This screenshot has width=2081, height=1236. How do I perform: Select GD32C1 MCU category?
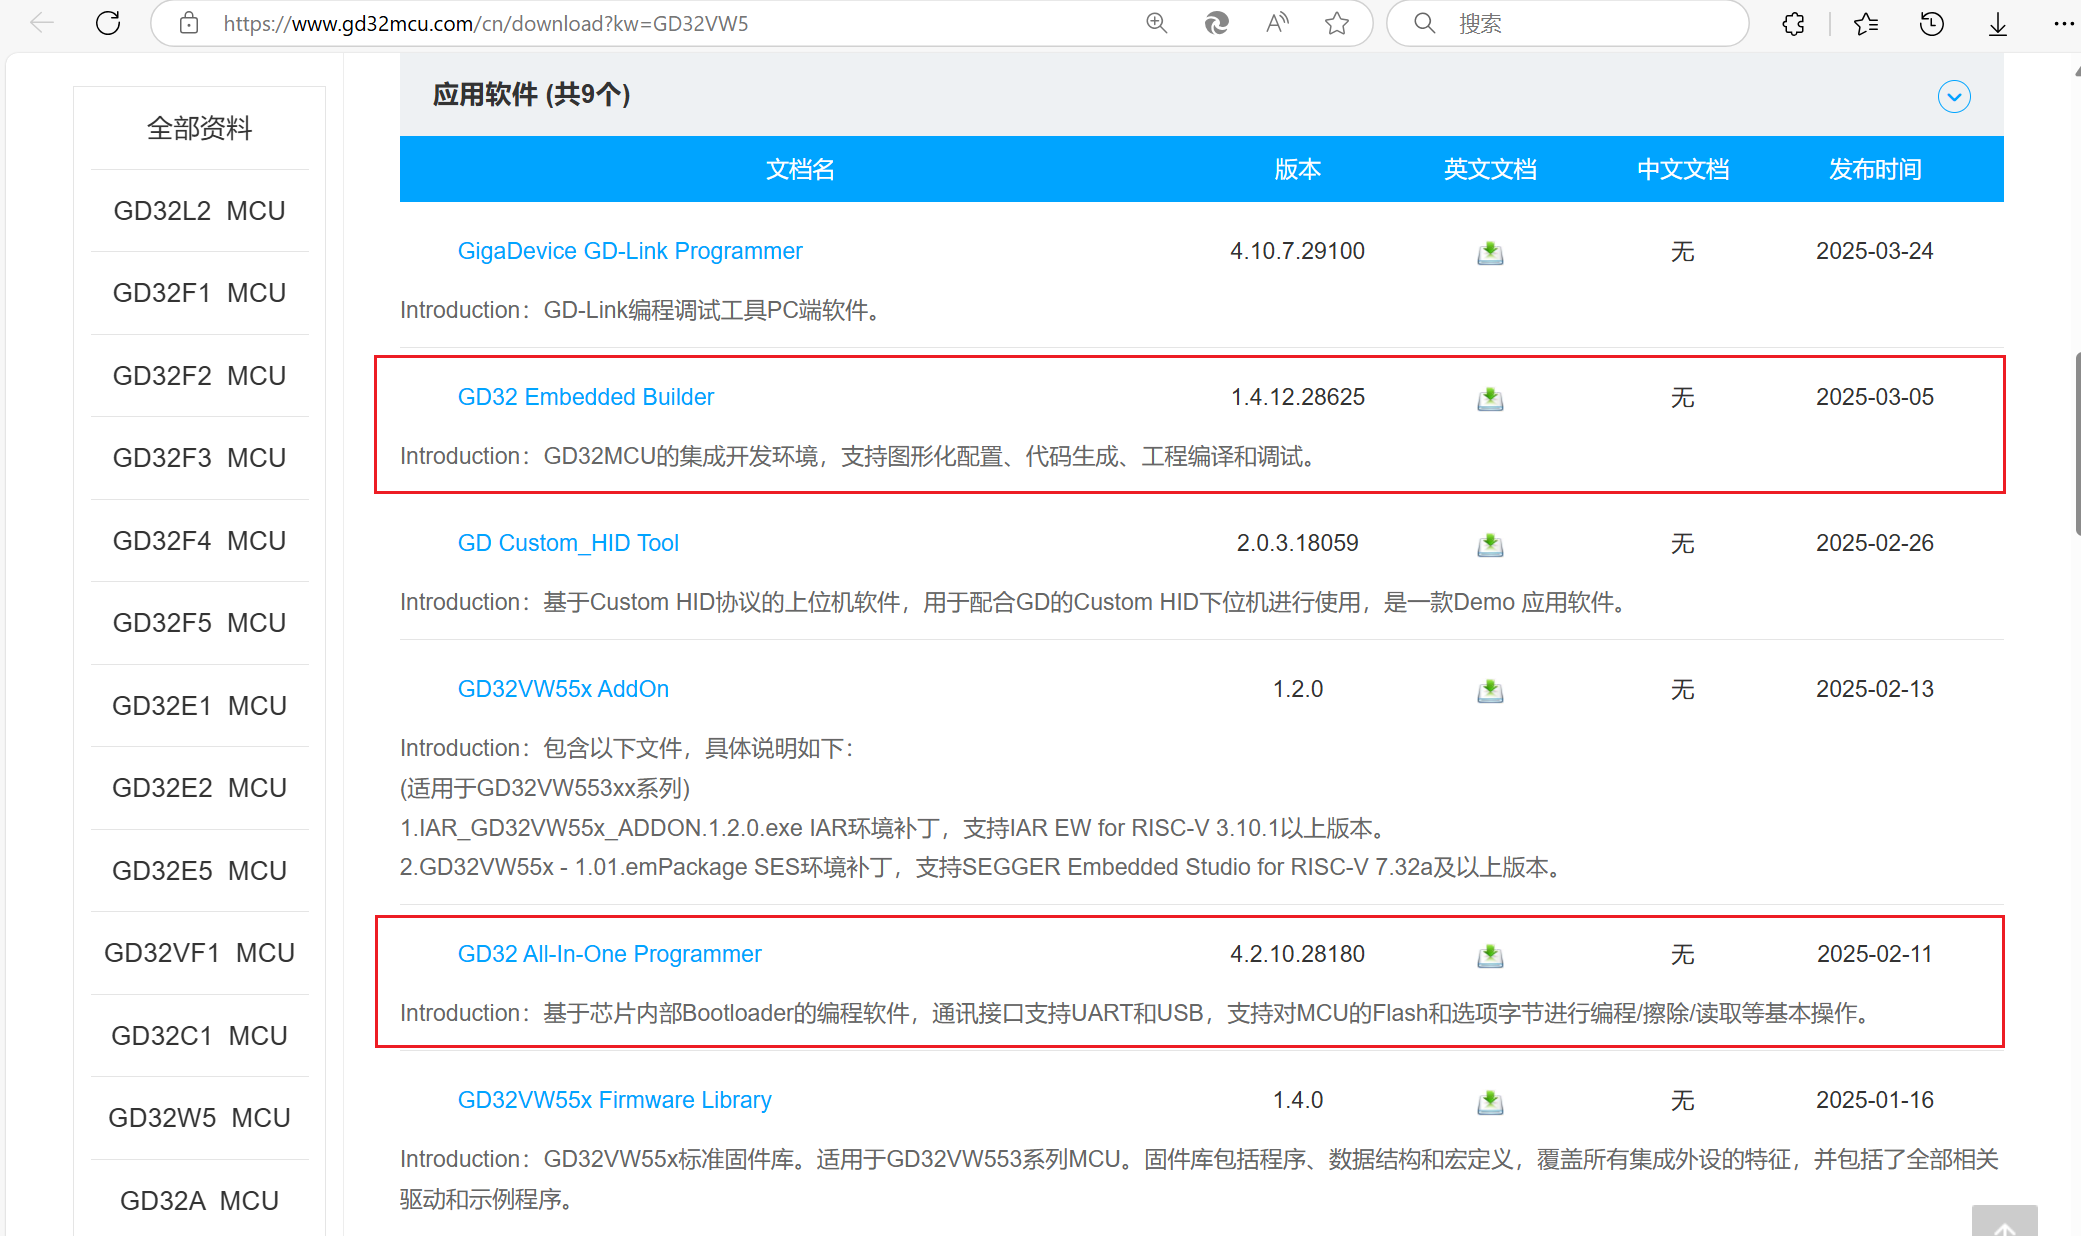click(200, 1036)
